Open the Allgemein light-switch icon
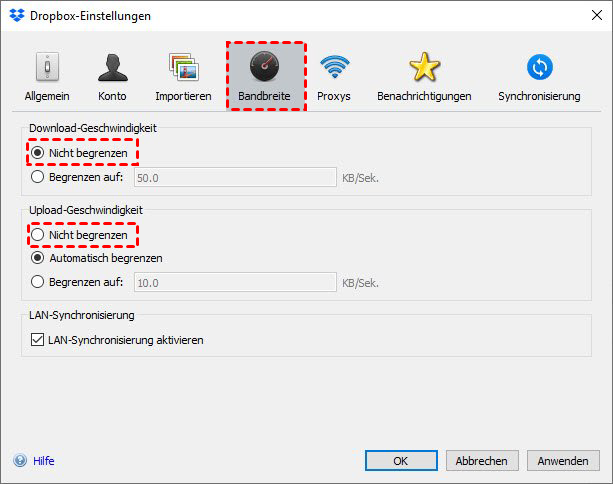 pyautogui.click(x=47, y=67)
